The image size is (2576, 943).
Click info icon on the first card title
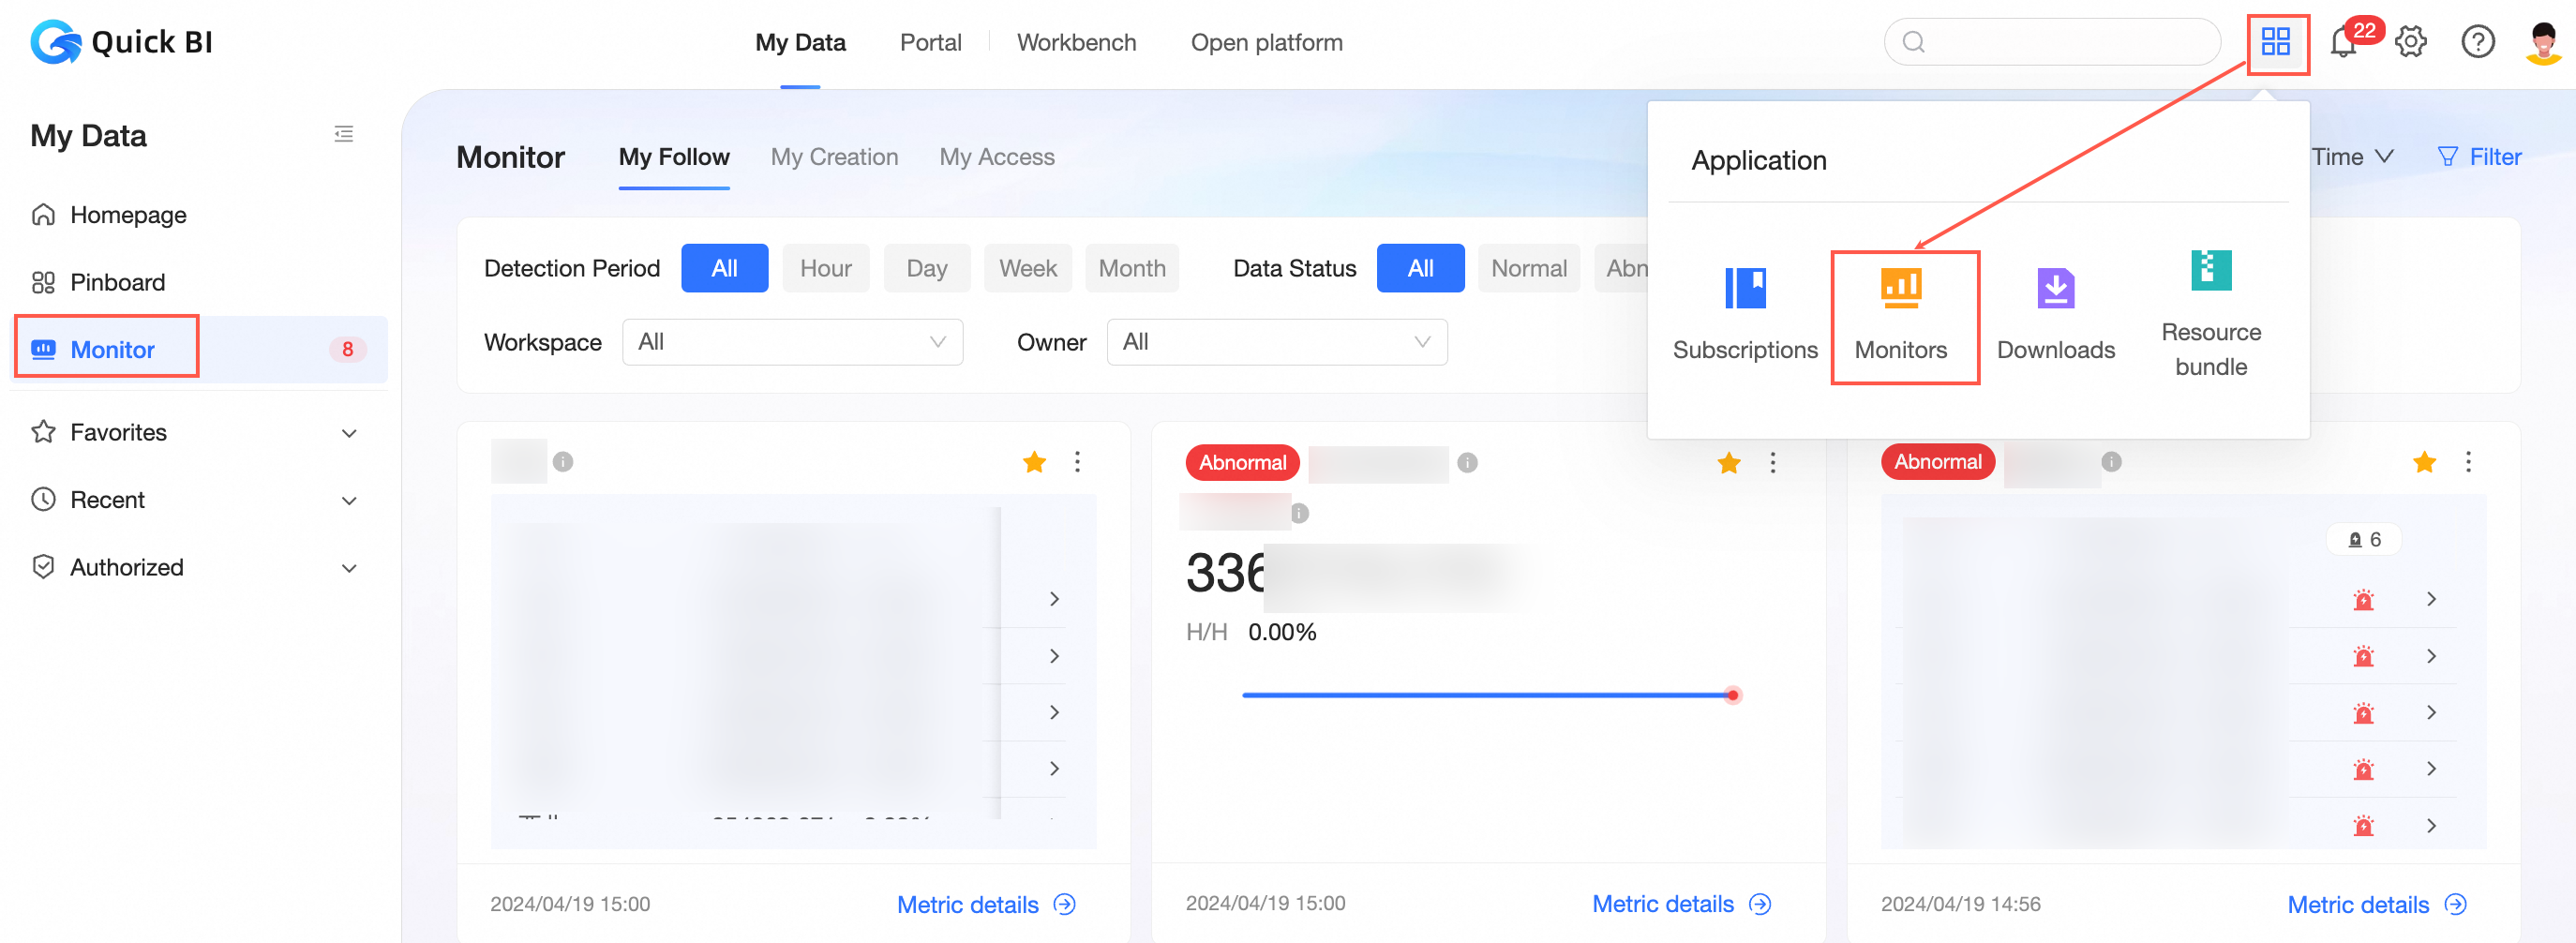[x=563, y=462]
